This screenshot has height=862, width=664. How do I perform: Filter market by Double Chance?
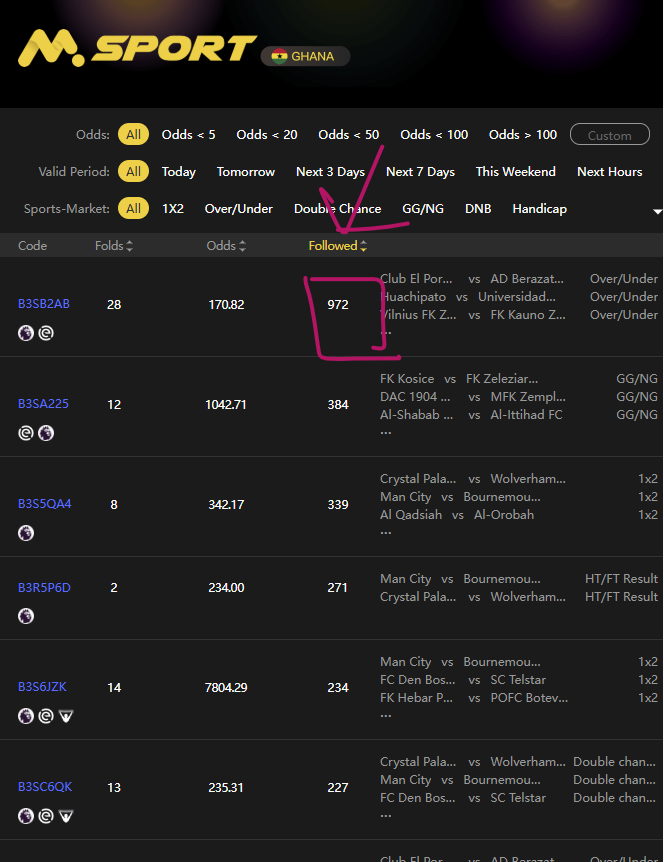[x=337, y=208]
